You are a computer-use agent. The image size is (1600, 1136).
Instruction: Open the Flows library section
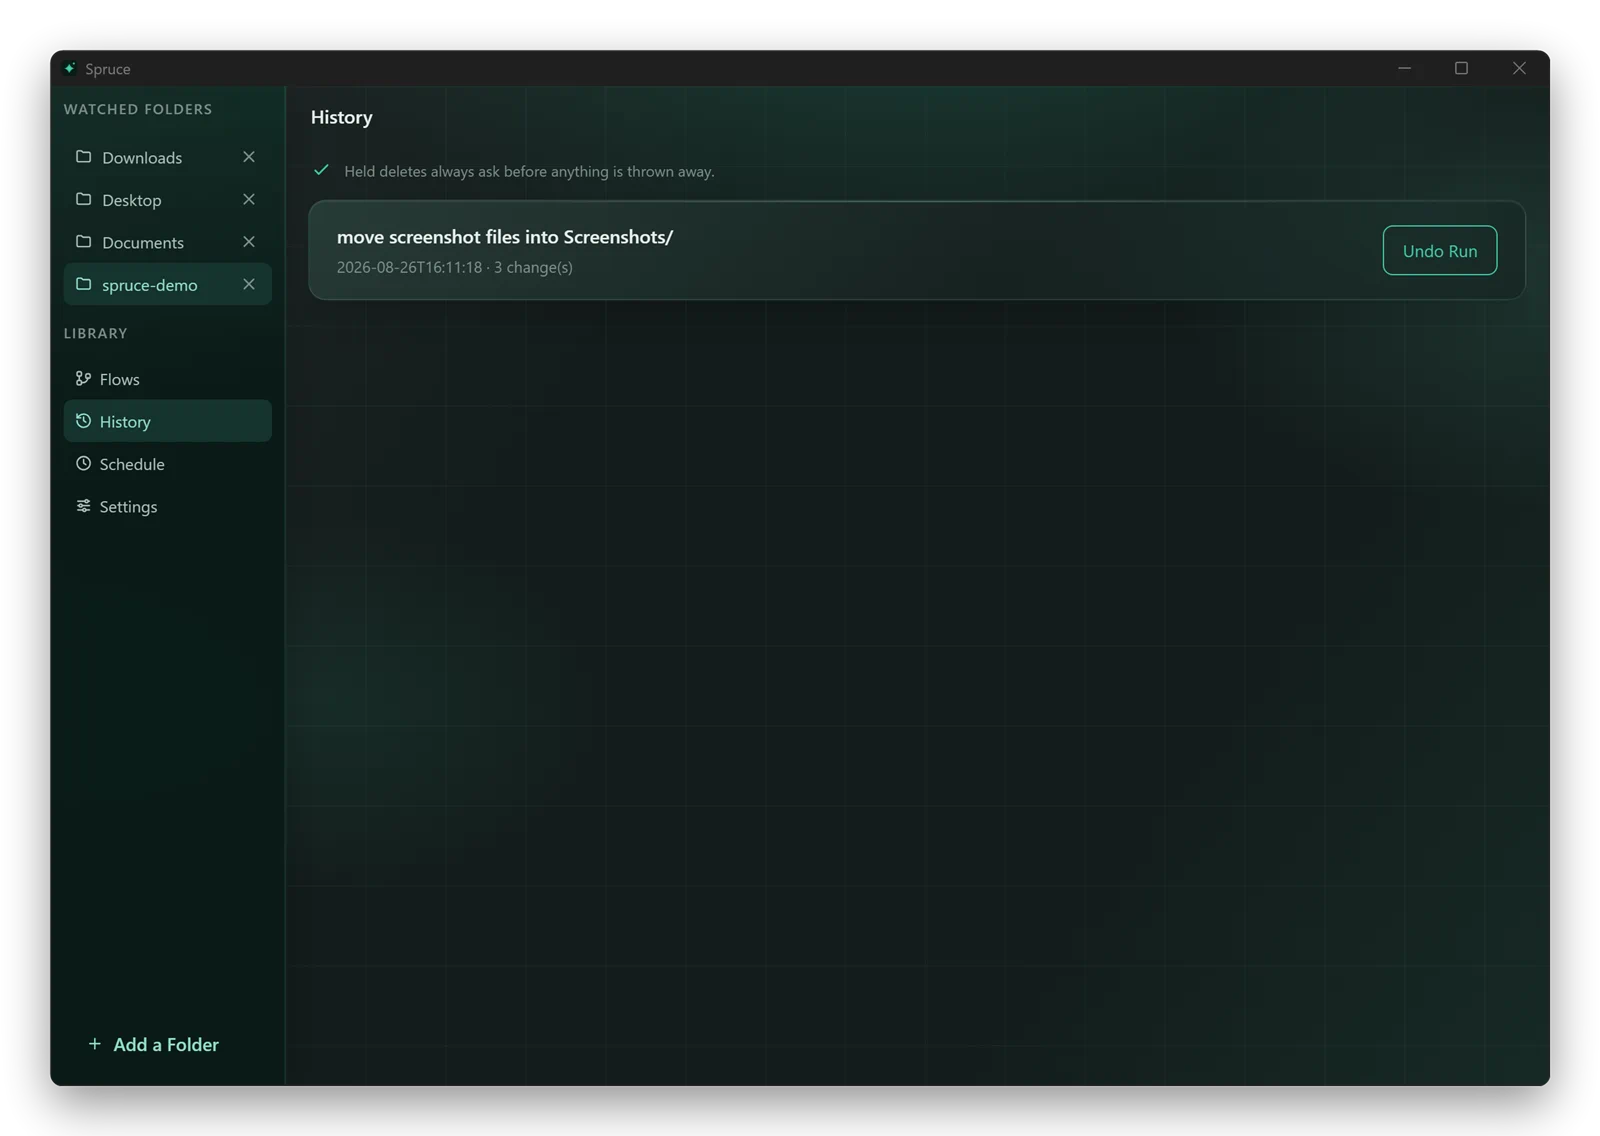[167, 379]
